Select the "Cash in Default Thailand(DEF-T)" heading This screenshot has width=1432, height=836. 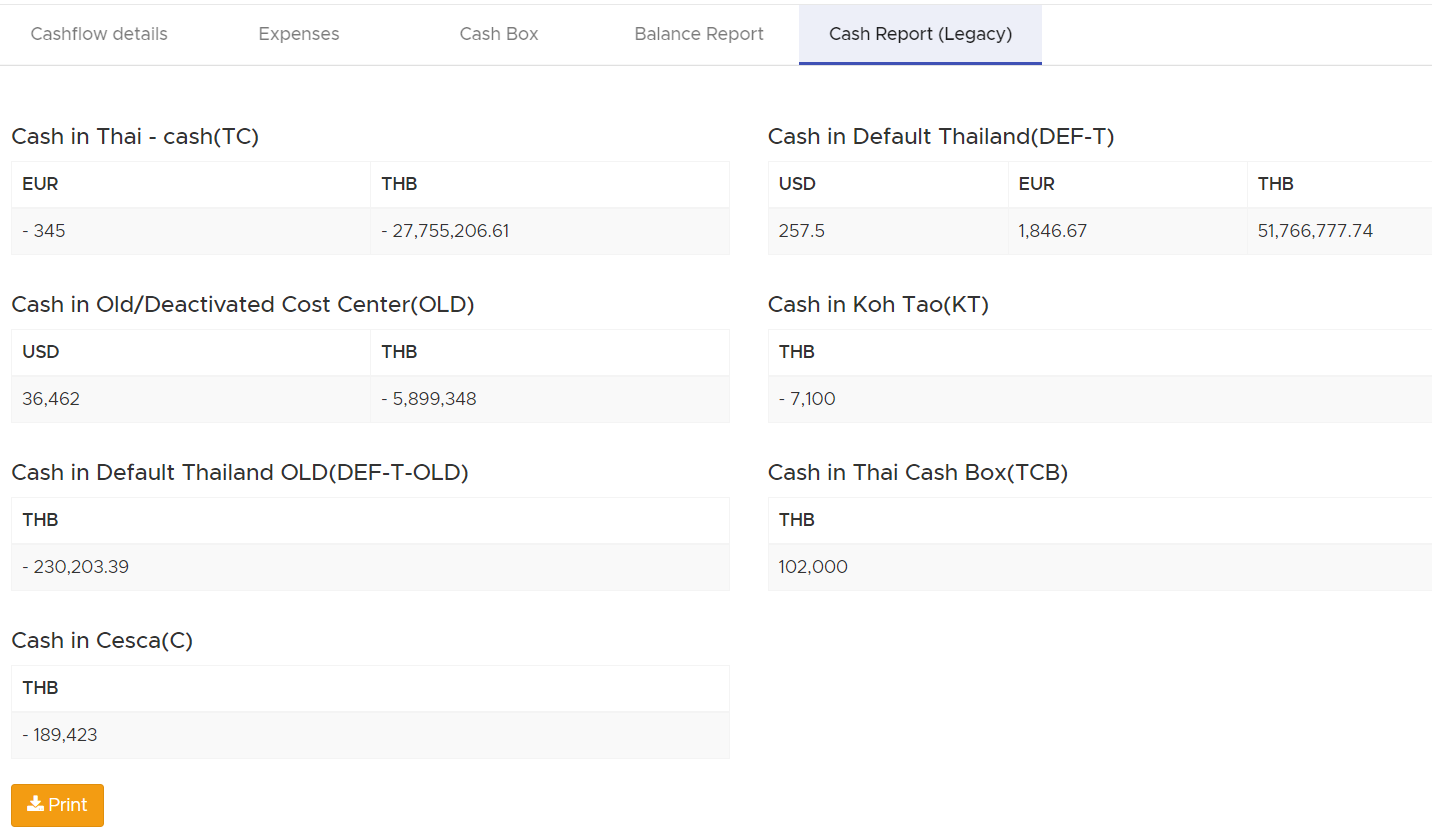(941, 137)
